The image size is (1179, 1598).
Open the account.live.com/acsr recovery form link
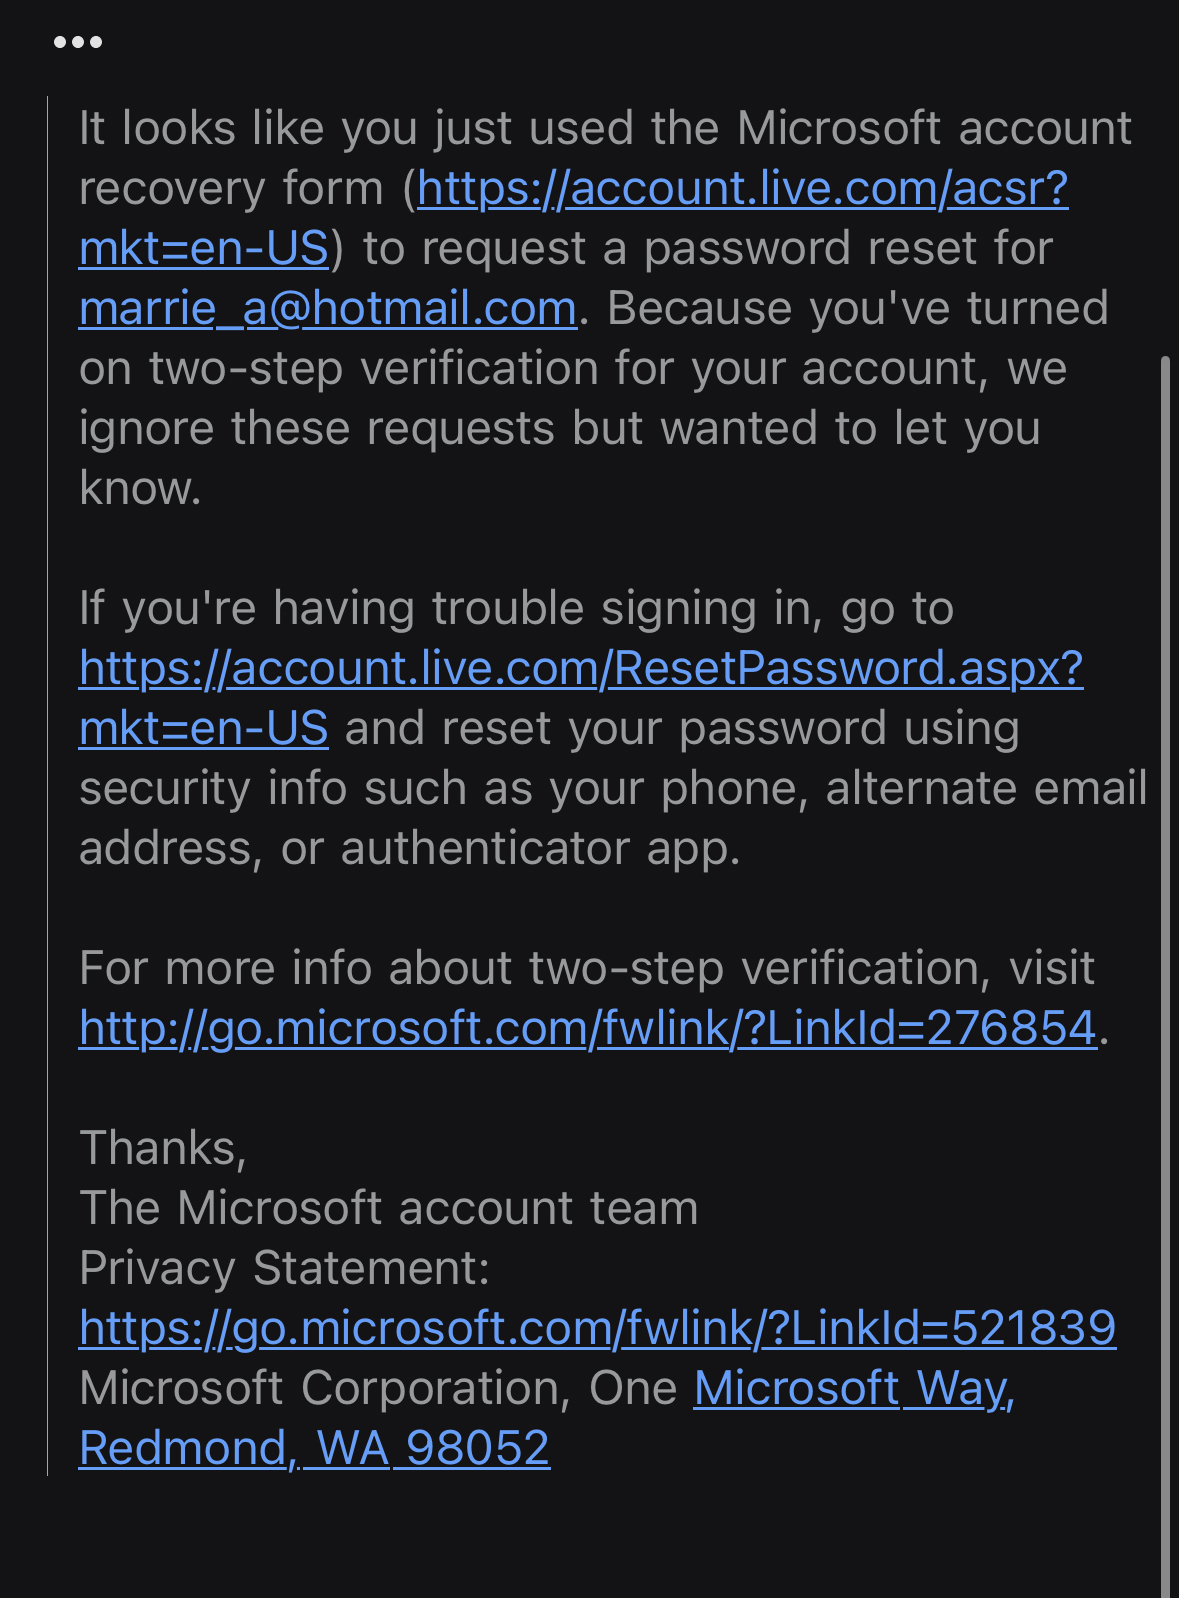click(x=743, y=188)
